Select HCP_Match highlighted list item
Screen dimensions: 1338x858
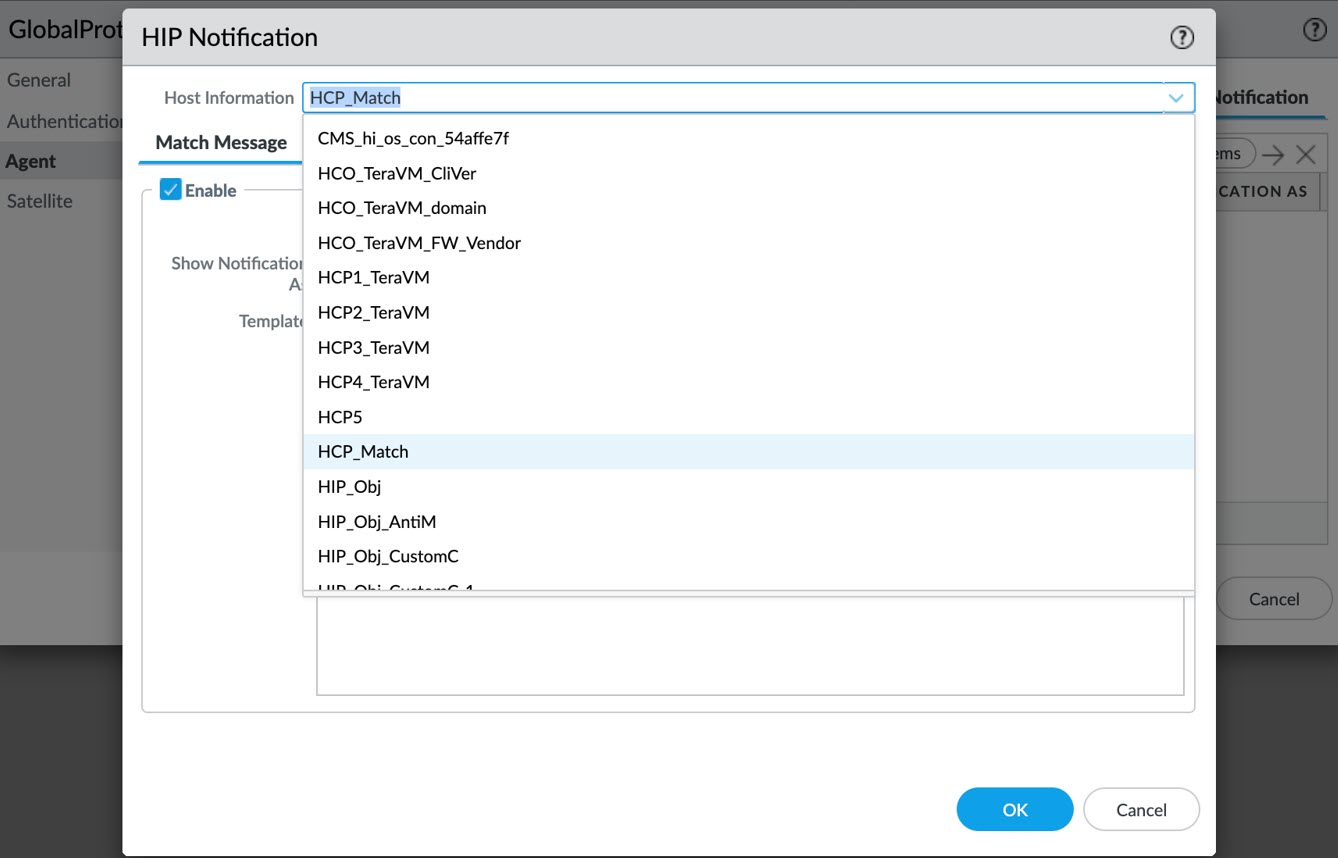(x=363, y=452)
